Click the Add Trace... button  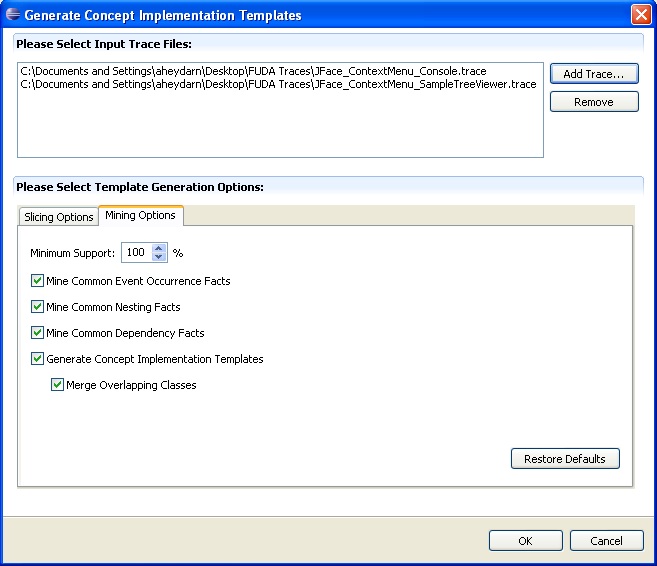(593, 74)
